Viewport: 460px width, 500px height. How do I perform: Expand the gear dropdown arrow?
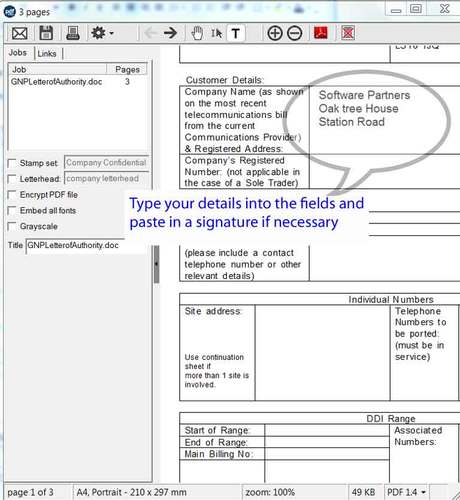click(111, 33)
